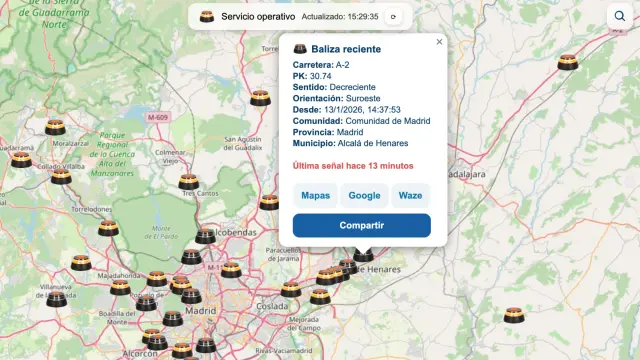The height and width of the screenshot is (360, 640).
Task: Select beacon marker northwest of Majadahonda
Action: (x=81, y=262)
